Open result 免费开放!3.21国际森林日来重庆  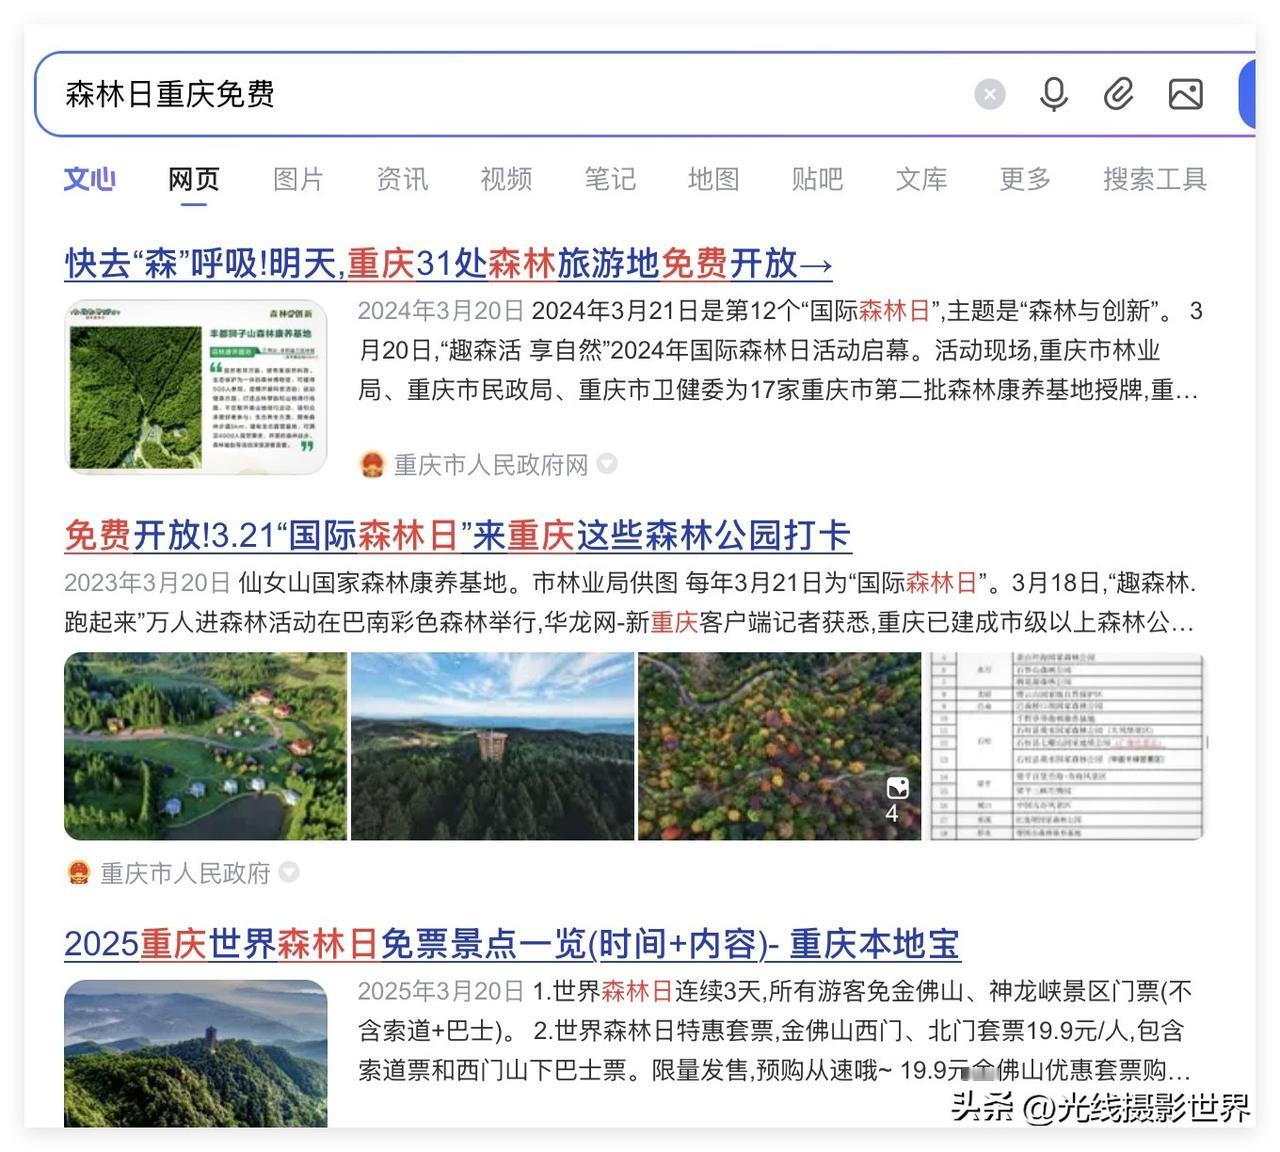click(457, 535)
